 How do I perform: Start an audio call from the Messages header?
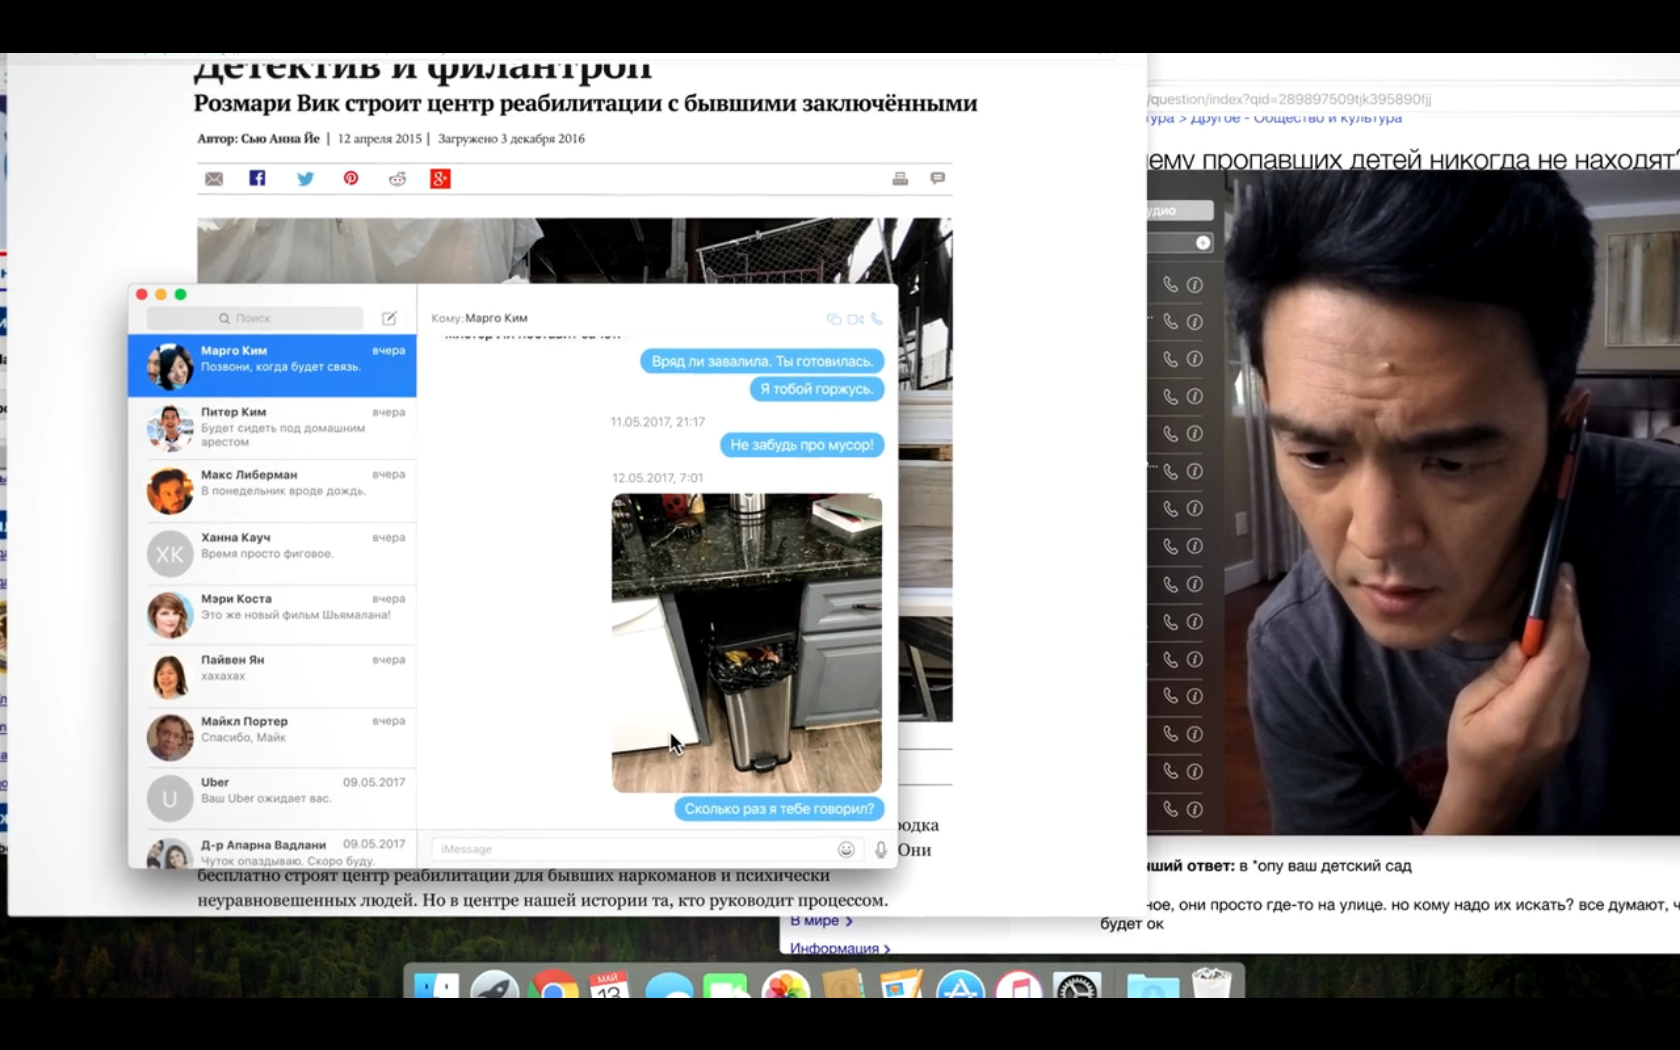[x=877, y=319]
